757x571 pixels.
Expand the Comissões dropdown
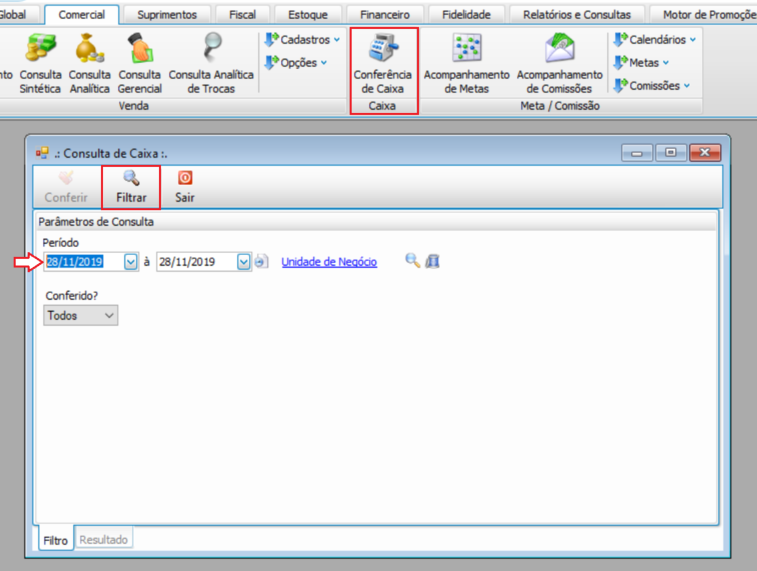coord(652,86)
